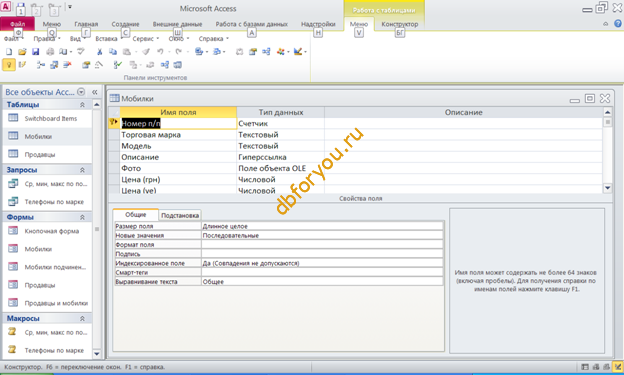Collapse the Таблицы group
The height and width of the screenshot is (375, 624).
point(82,105)
